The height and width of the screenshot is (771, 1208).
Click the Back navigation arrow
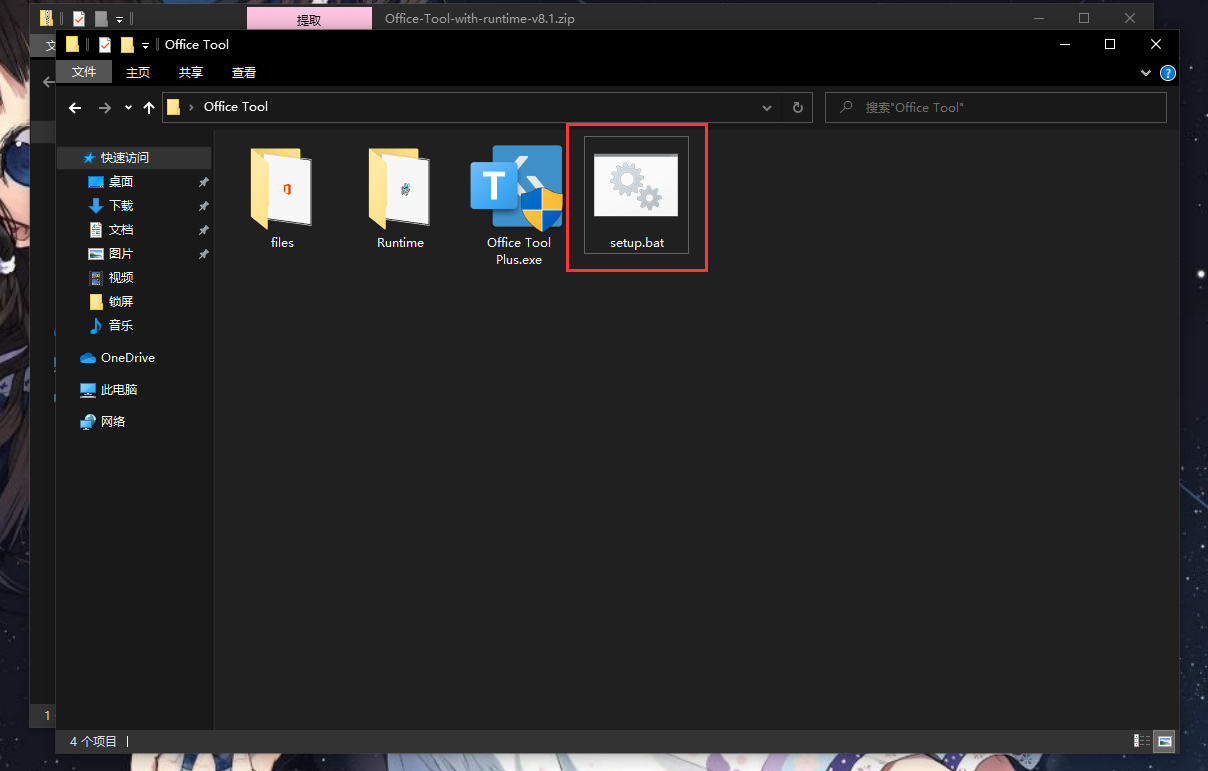point(75,108)
